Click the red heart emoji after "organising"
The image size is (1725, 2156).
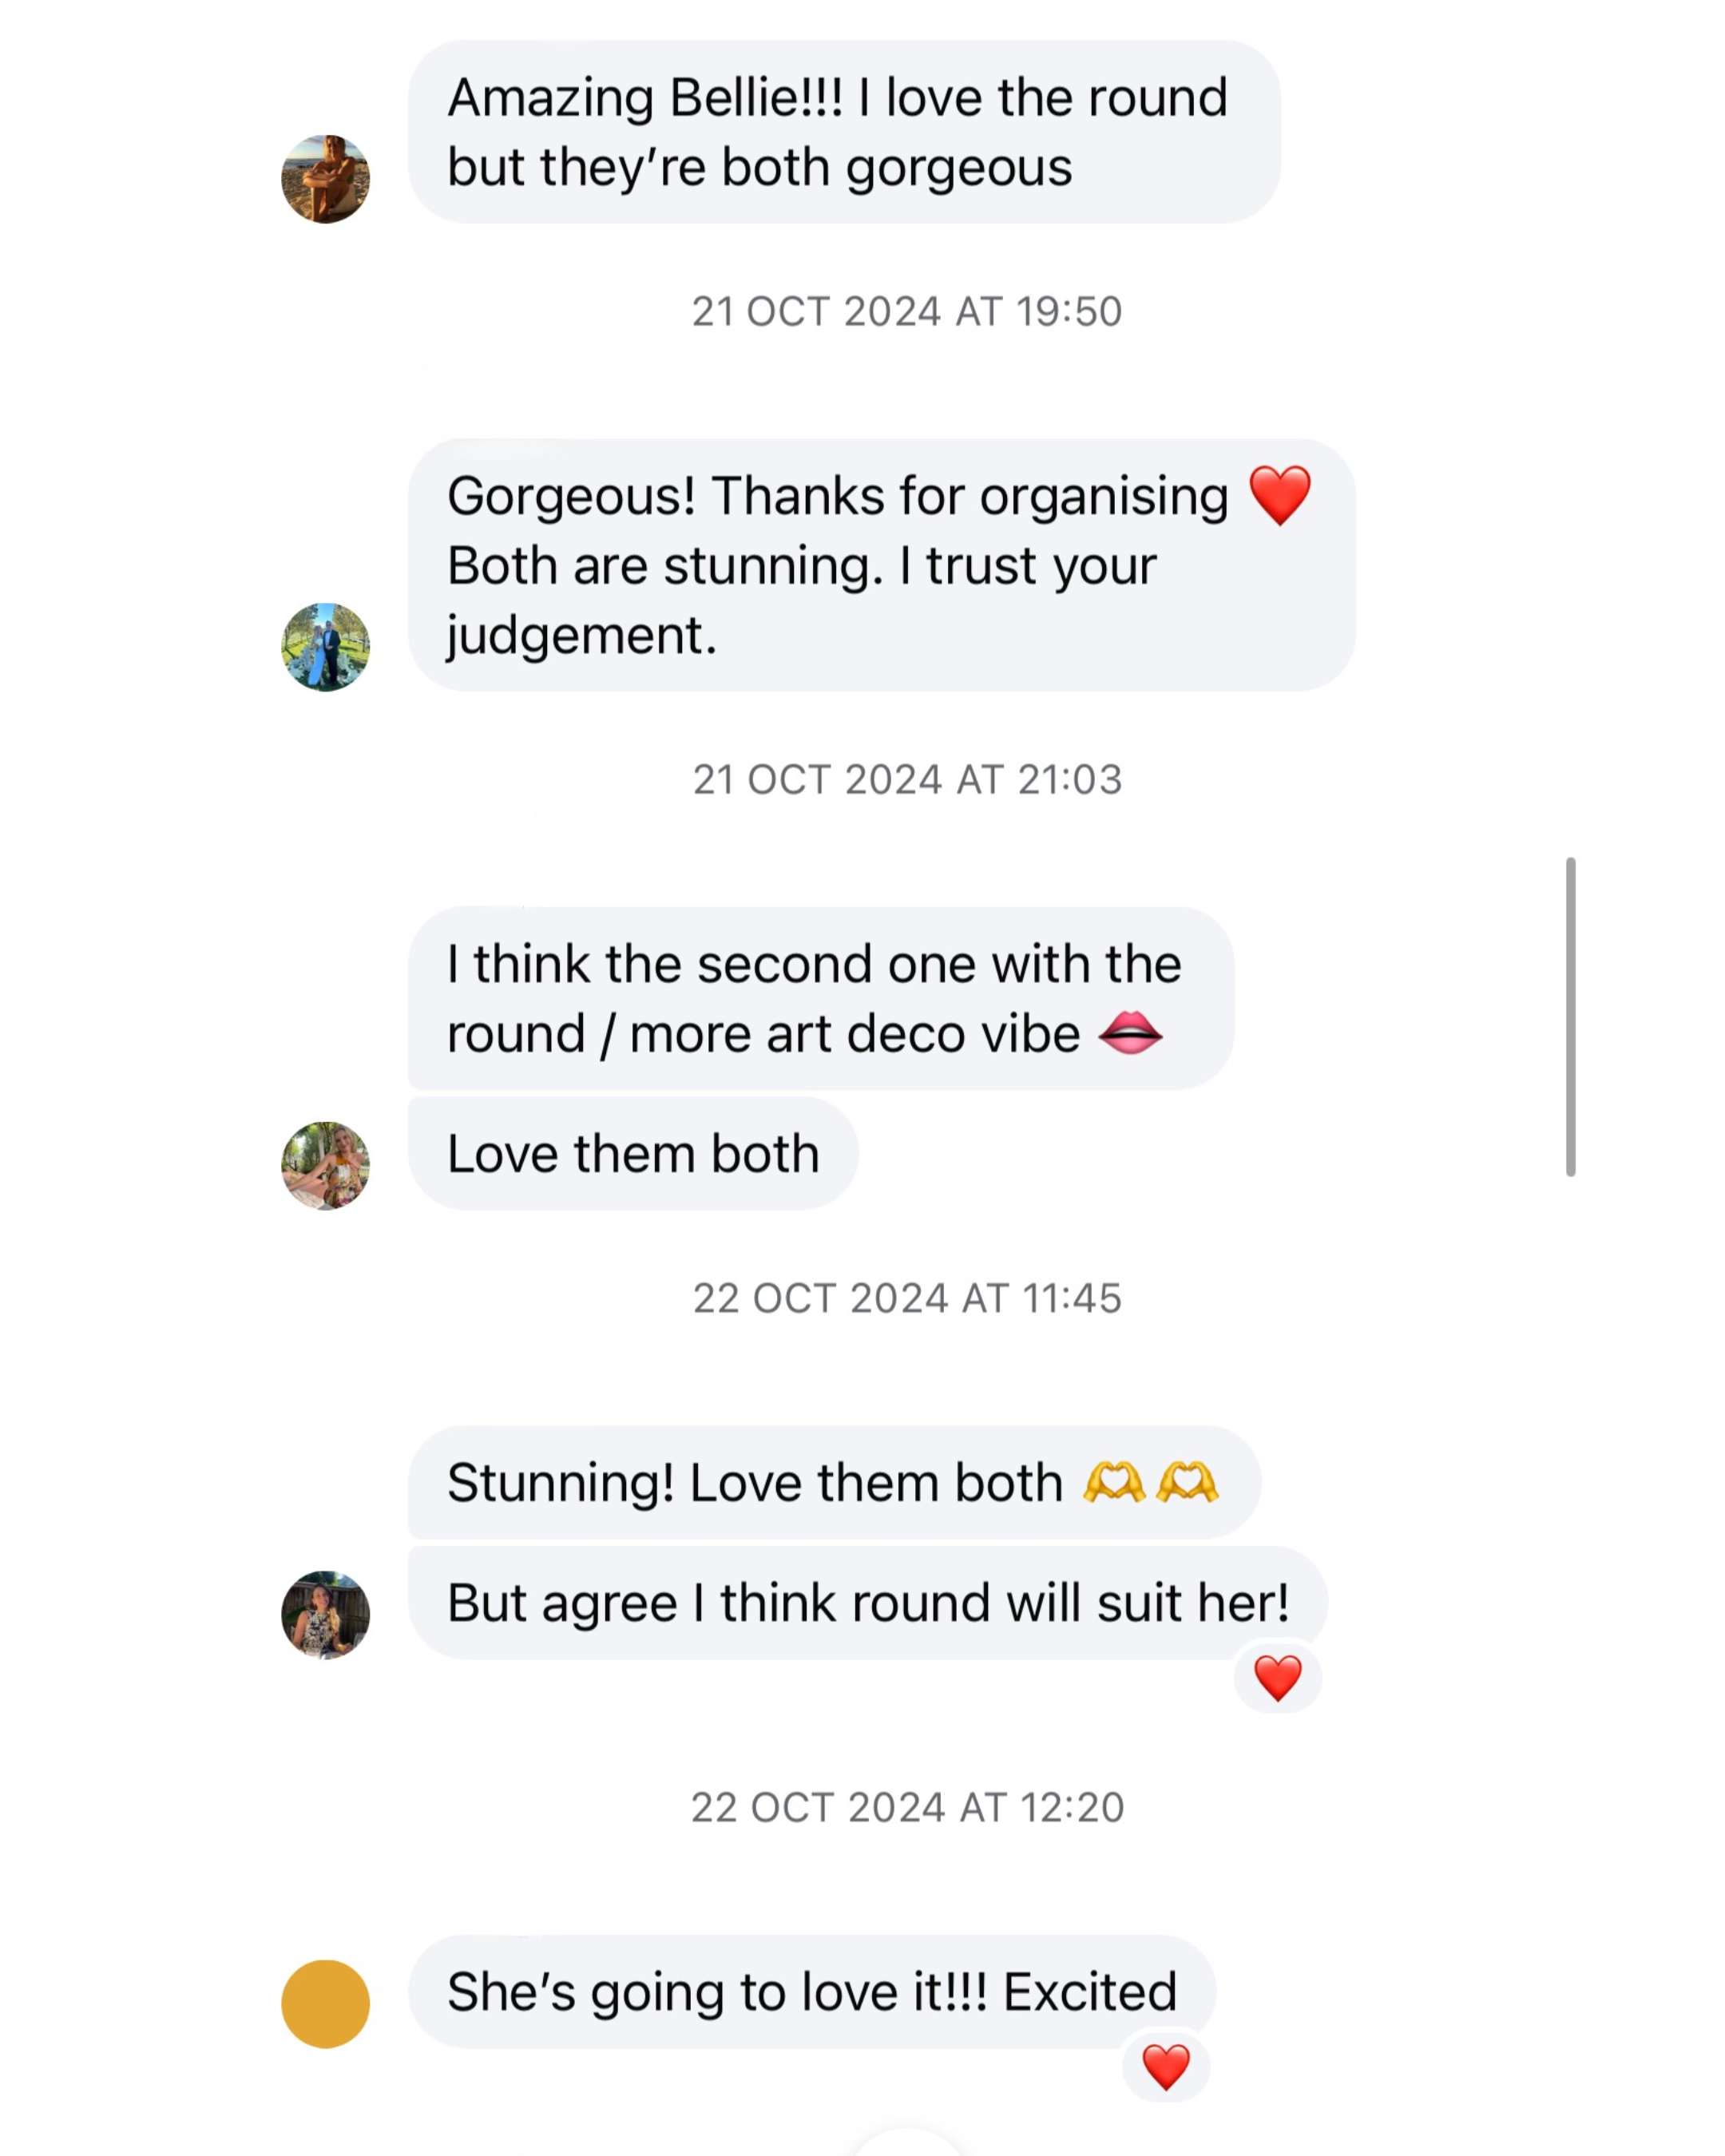point(1279,495)
